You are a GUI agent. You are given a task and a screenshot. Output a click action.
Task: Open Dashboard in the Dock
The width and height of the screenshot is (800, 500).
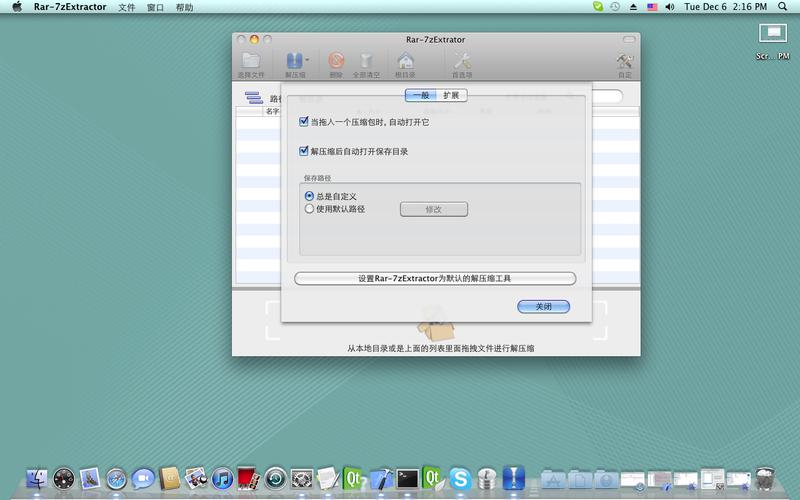coord(64,479)
